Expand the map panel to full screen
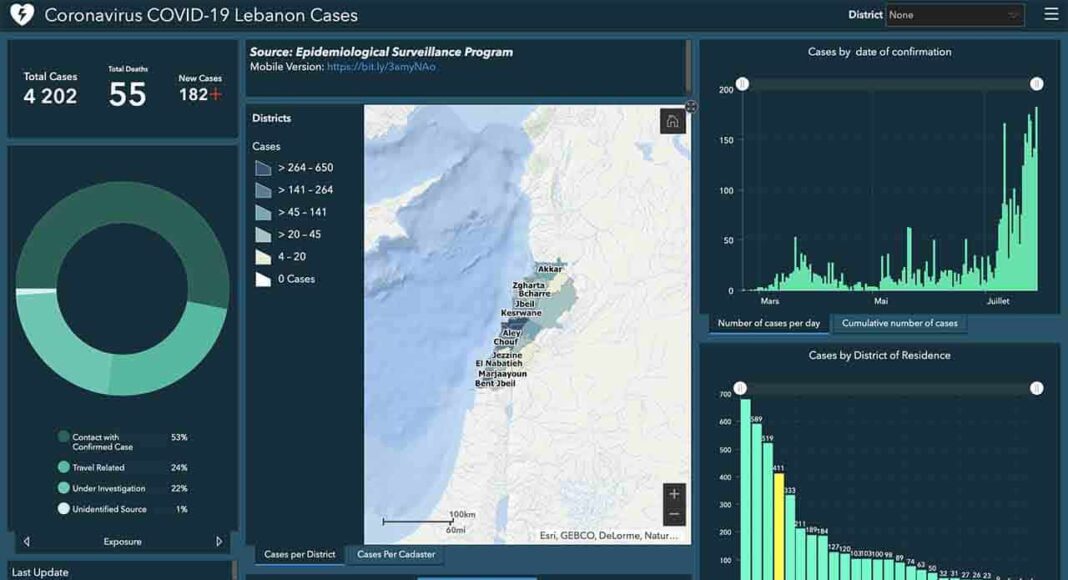The height and width of the screenshot is (580, 1068). coord(690,106)
